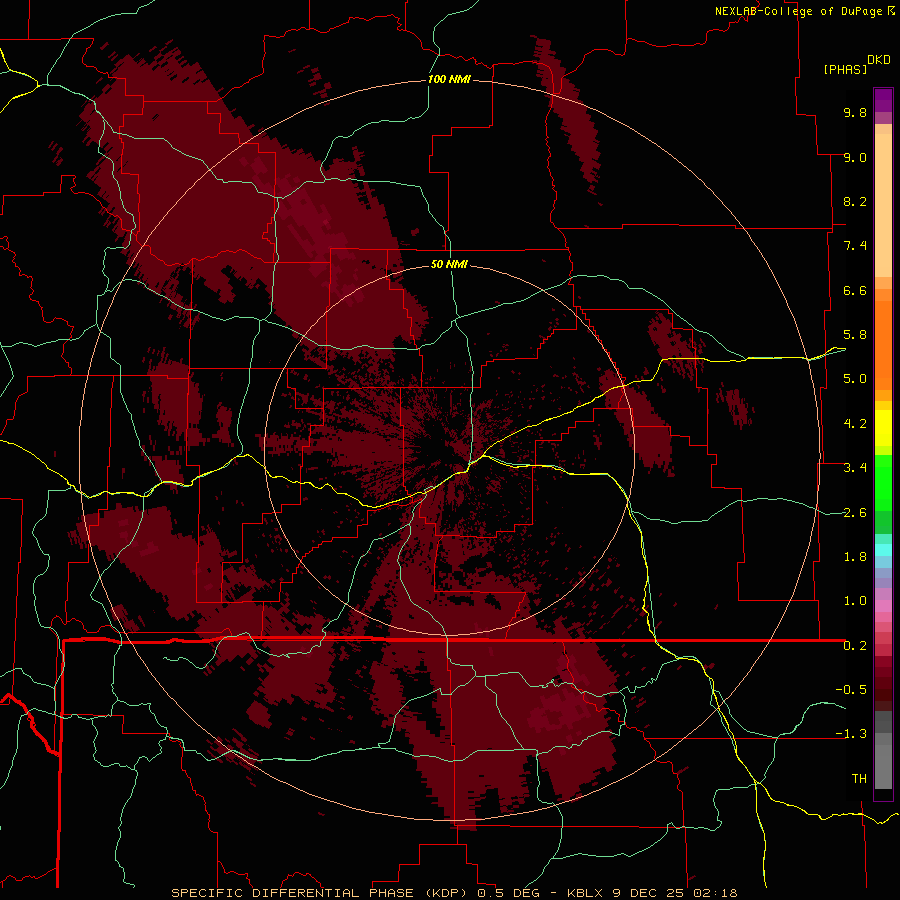900x900 pixels.
Task: Click the 6.6 color scale value
Action: click(855, 290)
